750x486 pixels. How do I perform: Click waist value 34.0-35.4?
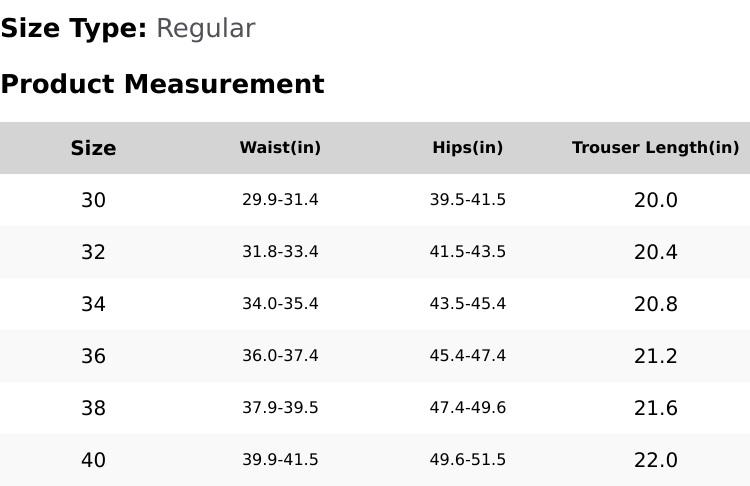click(x=280, y=304)
